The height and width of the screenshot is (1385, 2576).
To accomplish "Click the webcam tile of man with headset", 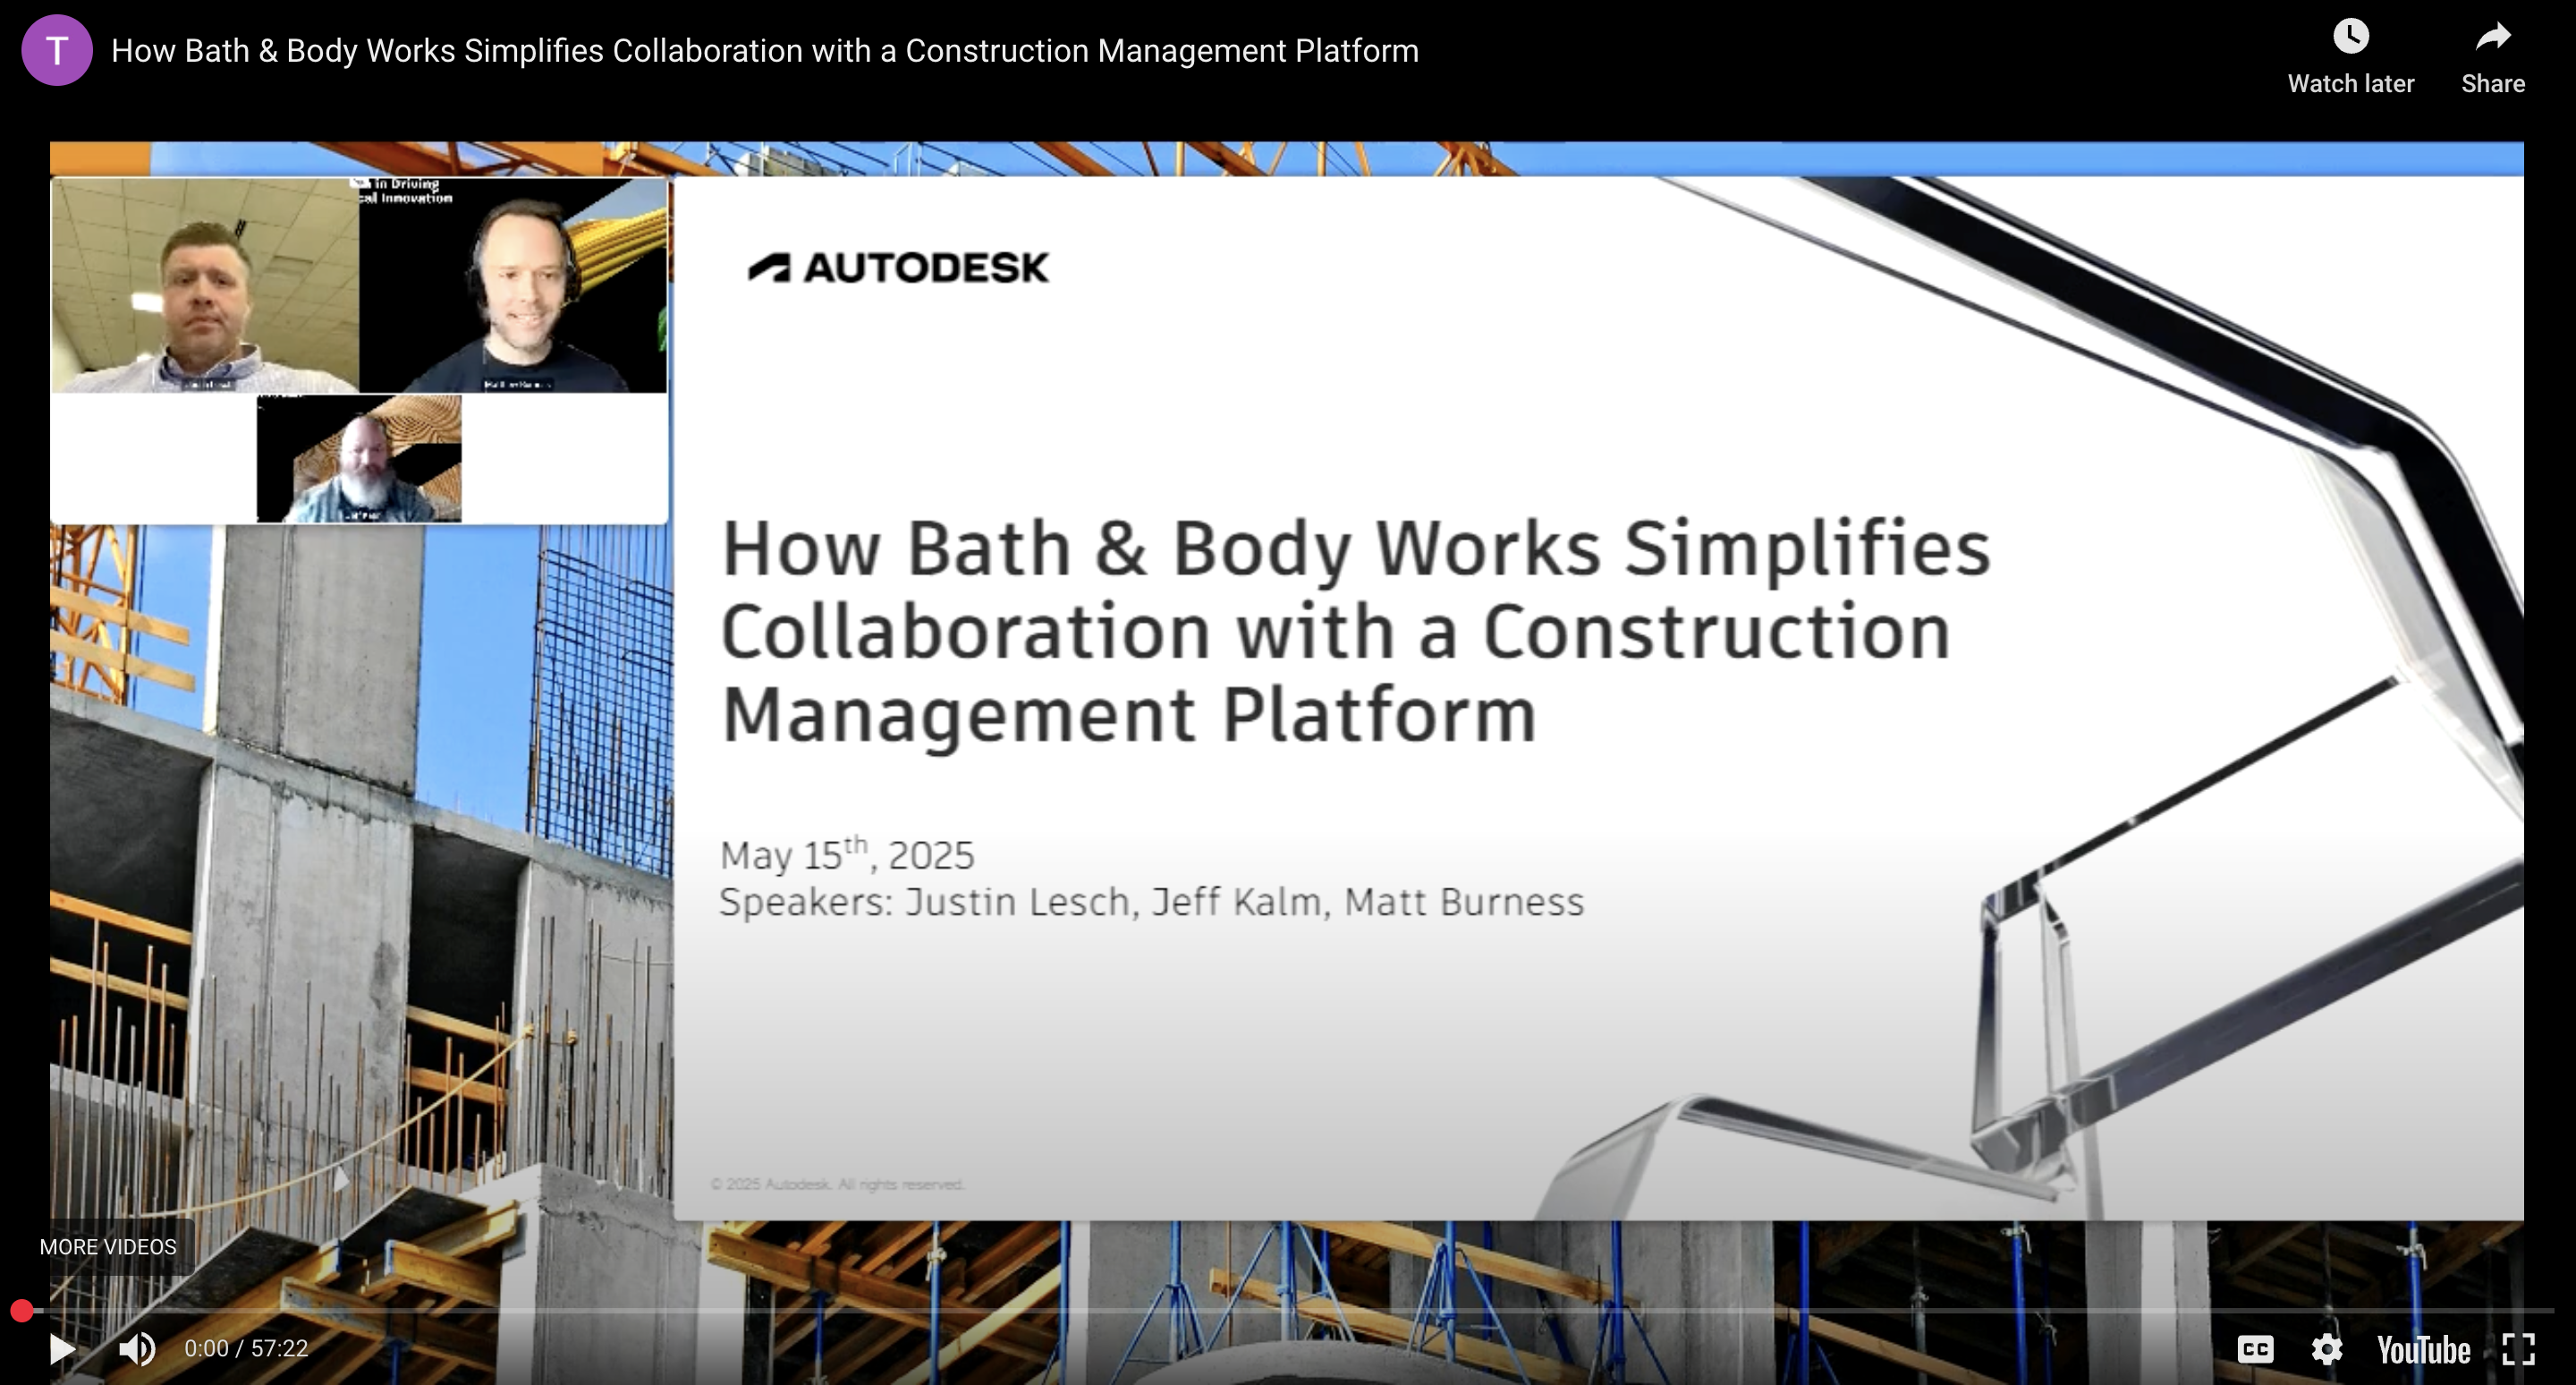I will (x=513, y=285).
